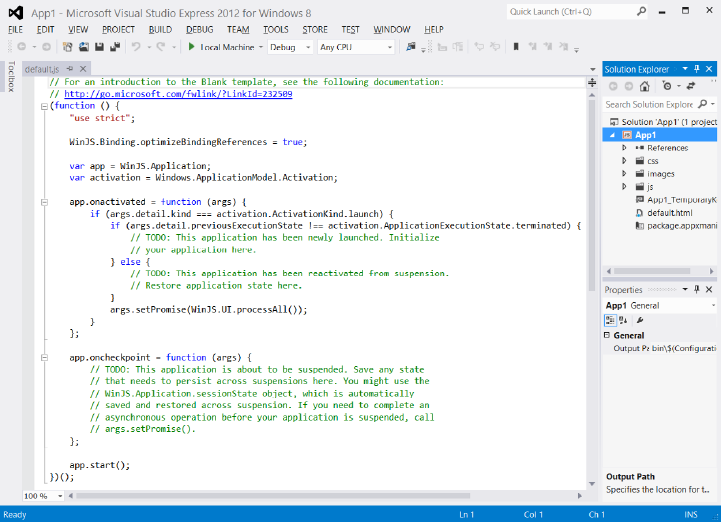Open the Any CPU platform dropdown

[356, 47]
